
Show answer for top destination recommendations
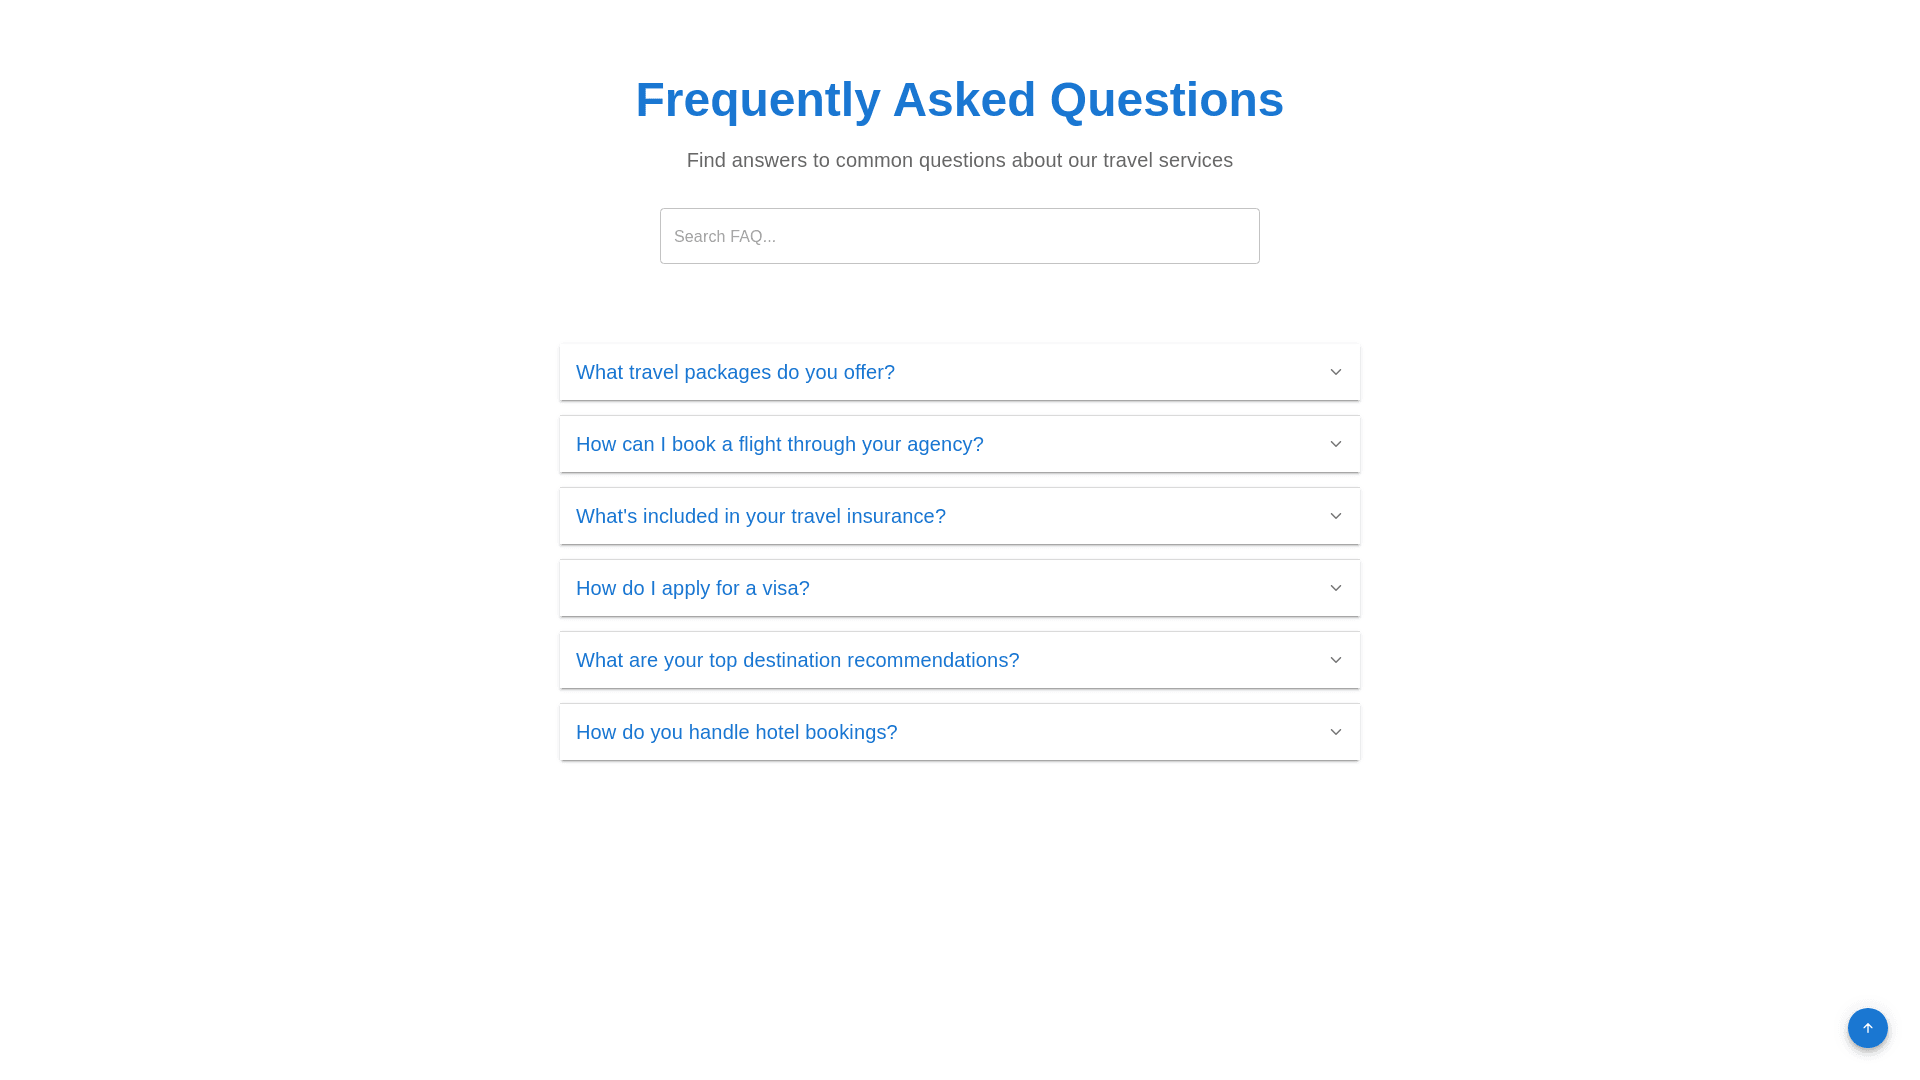coord(797,660)
